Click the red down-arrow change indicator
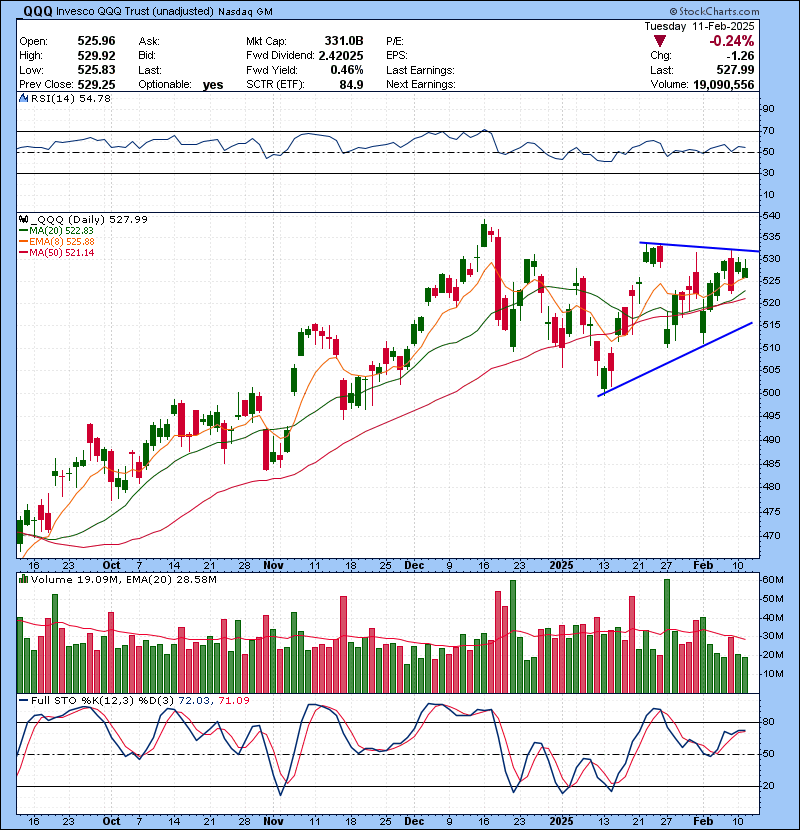800x830 pixels. (658, 42)
